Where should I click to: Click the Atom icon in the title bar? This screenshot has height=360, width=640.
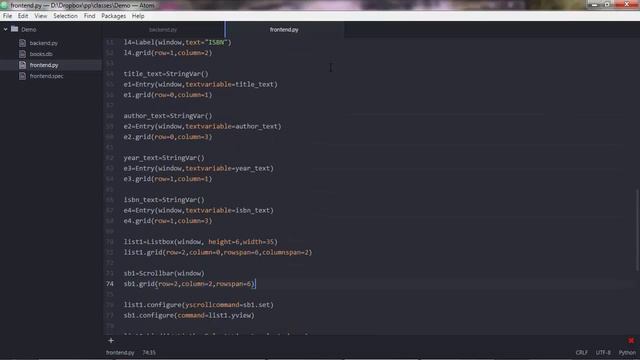coord(4,5)
